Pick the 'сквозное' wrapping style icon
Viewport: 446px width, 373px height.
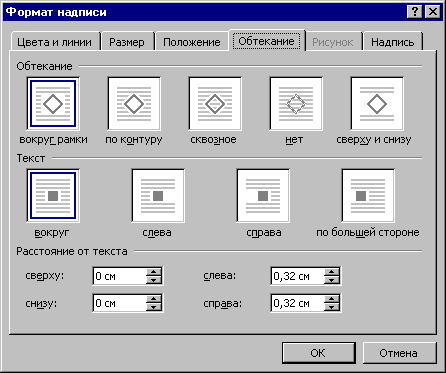coord(215,104)
